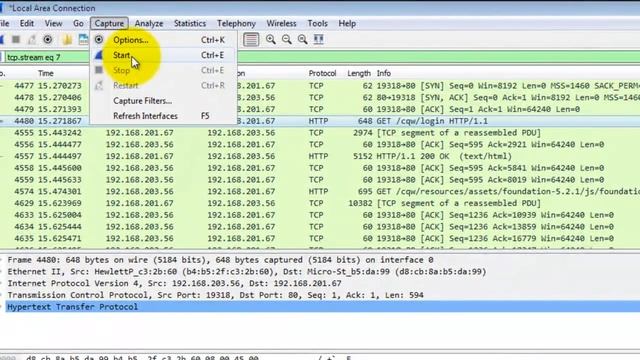Viewport: 640px width, 360px height.
Task: Open the Statistics menu
Action: point(190,23)
